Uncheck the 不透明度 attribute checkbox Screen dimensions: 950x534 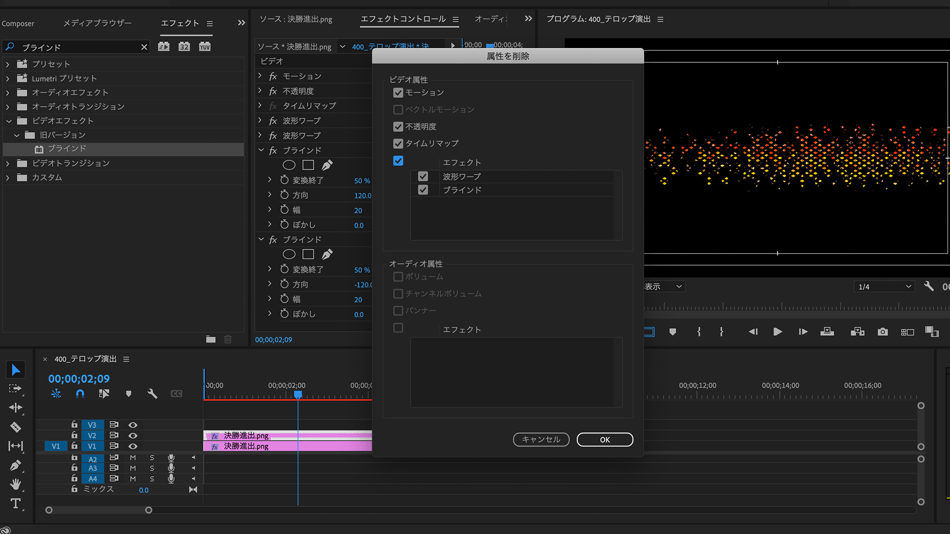pyautogui.click(x=398, y=127)
